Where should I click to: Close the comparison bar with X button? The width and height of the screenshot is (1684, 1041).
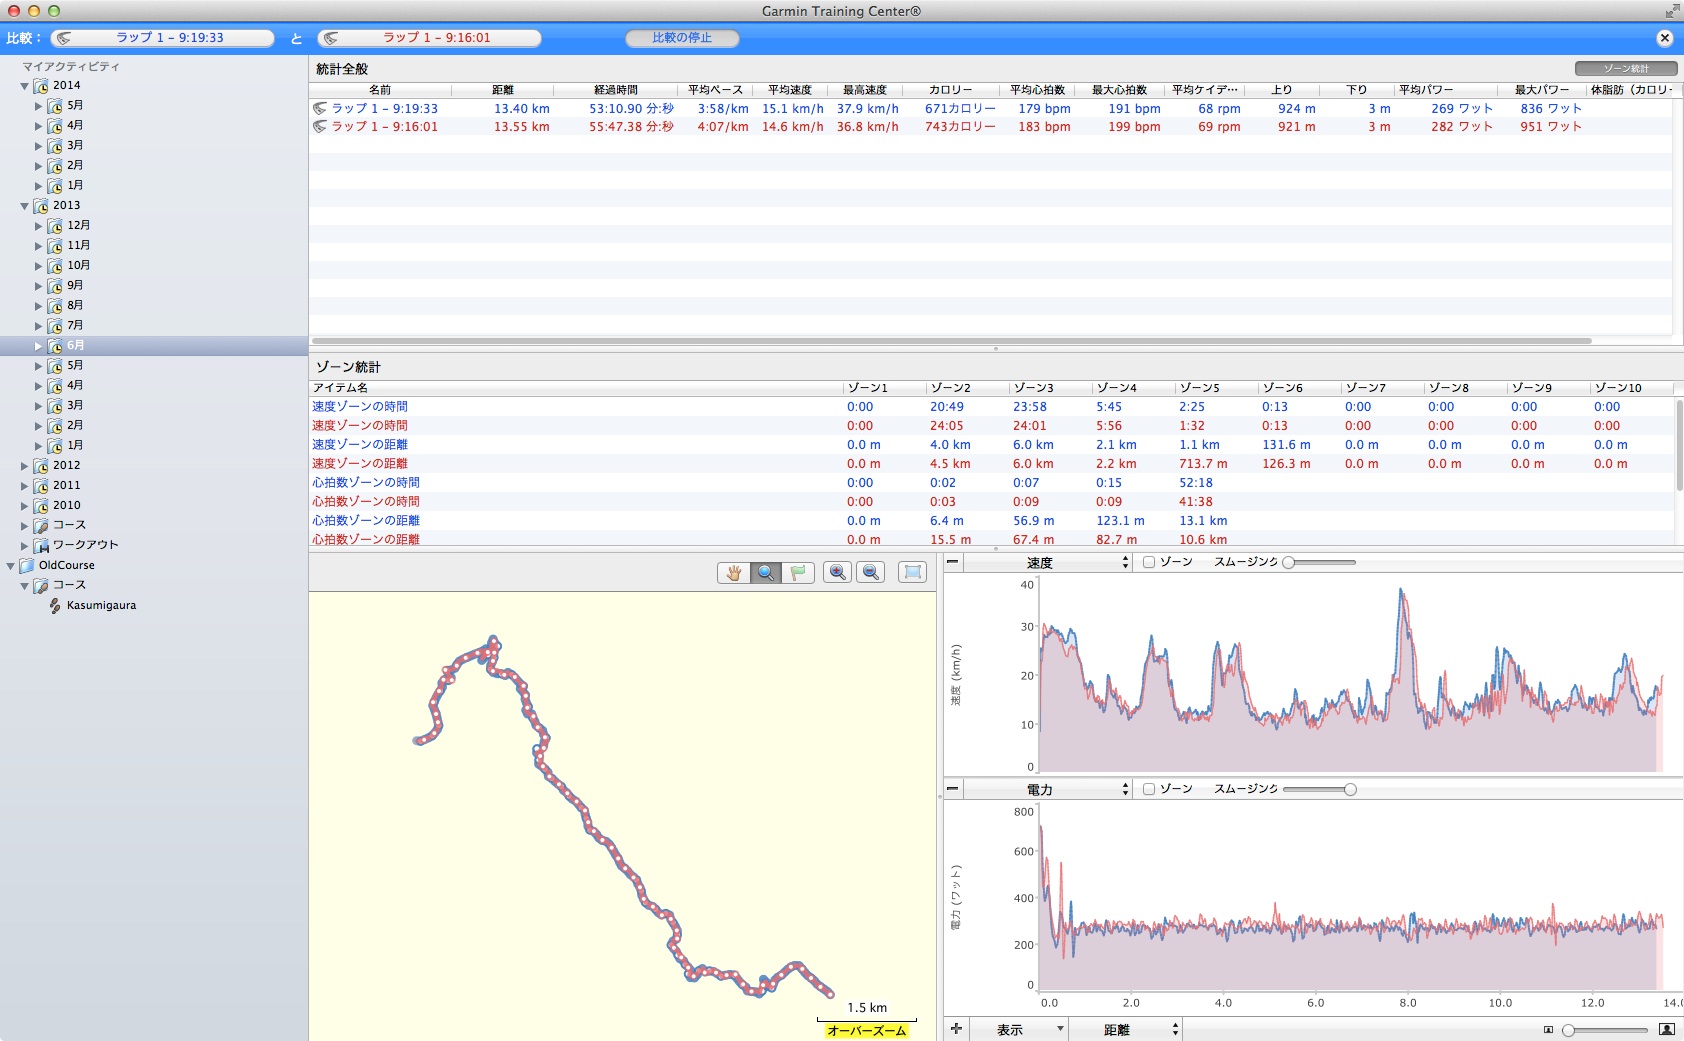[x=1664, y=38]
